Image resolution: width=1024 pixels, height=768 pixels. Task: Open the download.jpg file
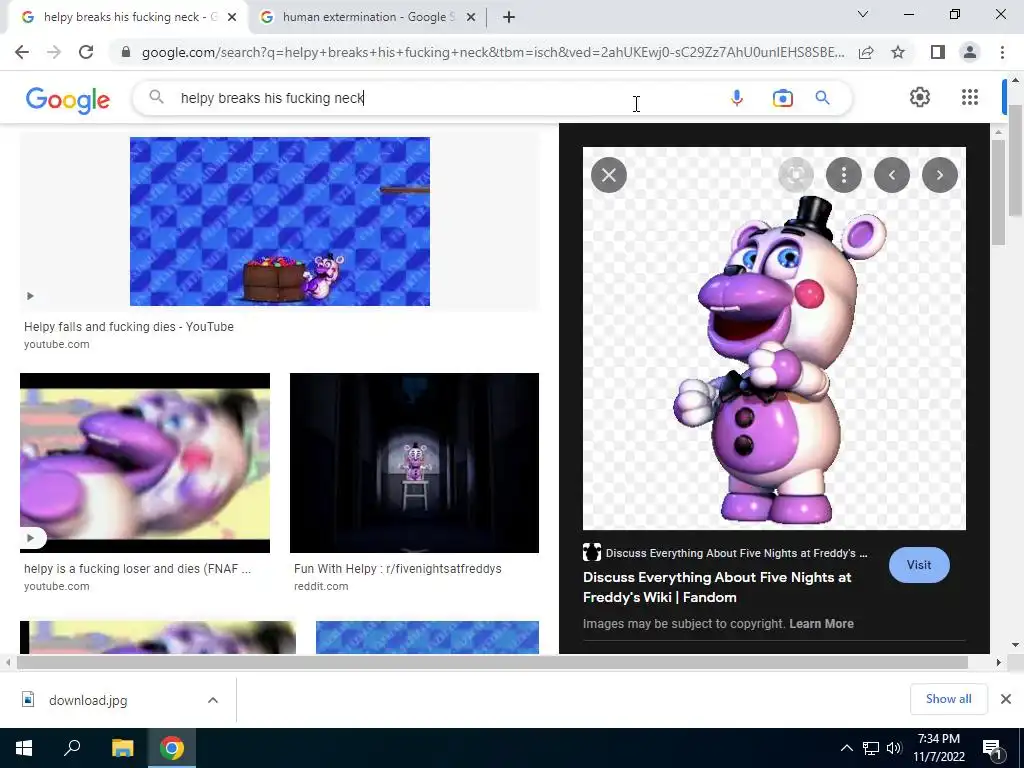88,700
